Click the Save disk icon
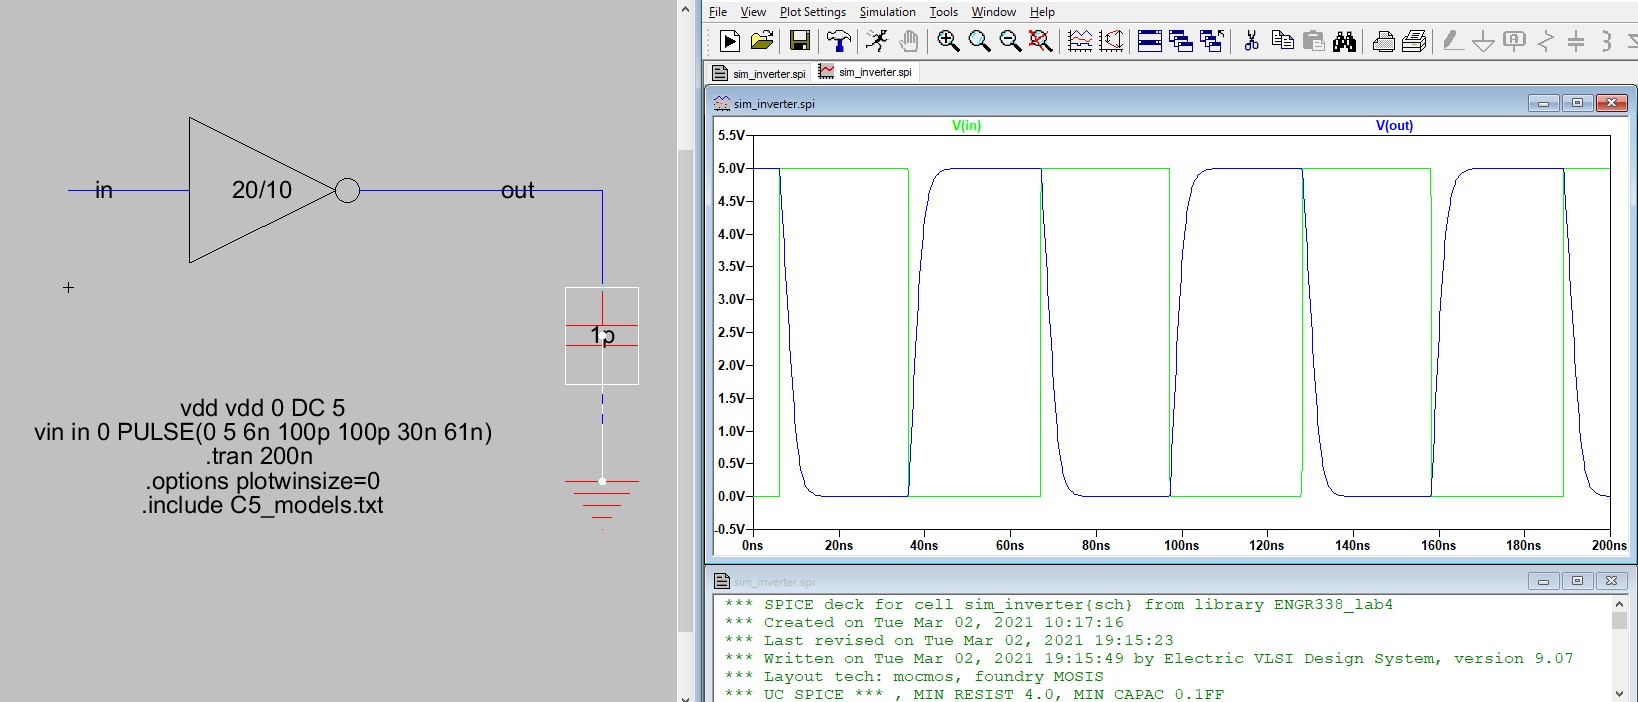Viewport: 1638px width, 702px height. [799, 41]
